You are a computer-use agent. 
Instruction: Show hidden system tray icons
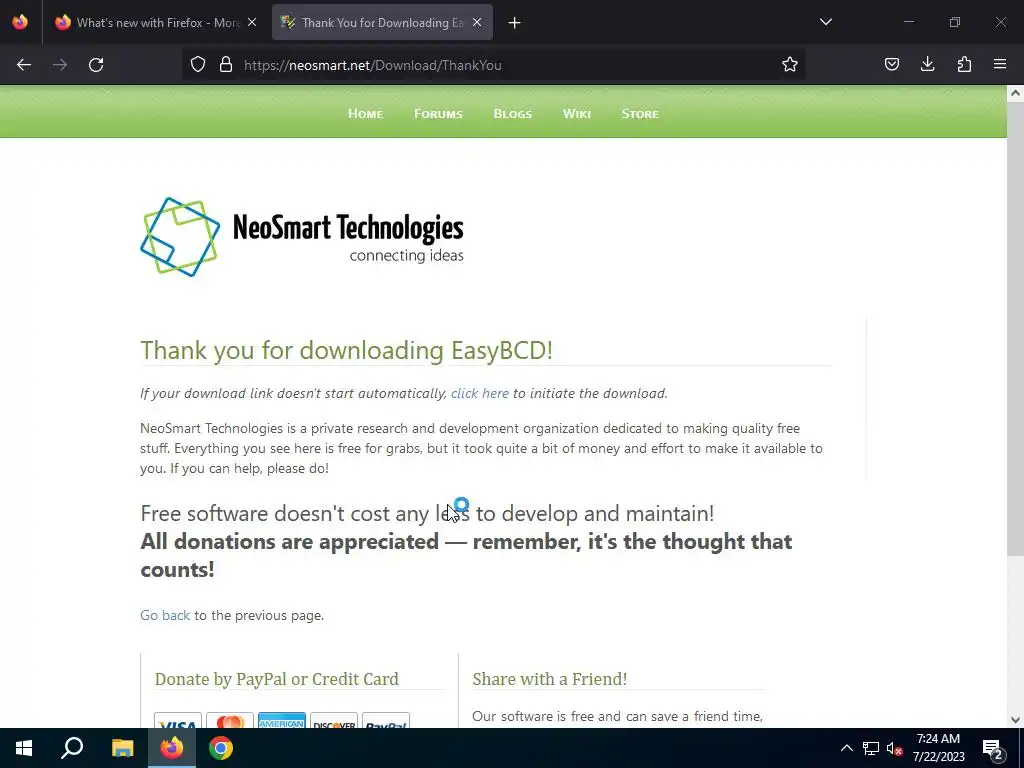click(846, 748)
